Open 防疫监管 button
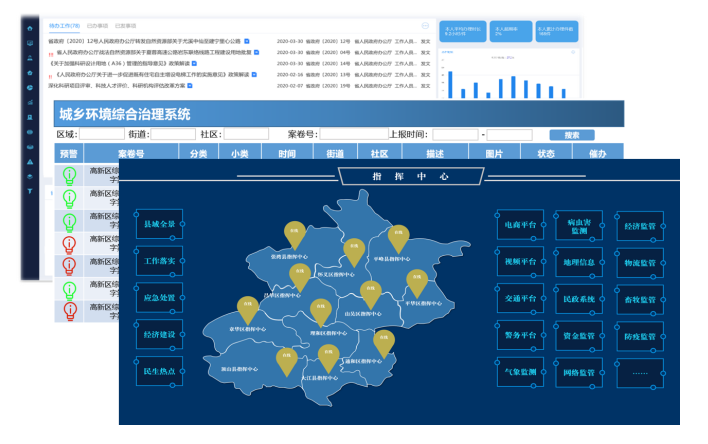 click(x=640, y=337)
